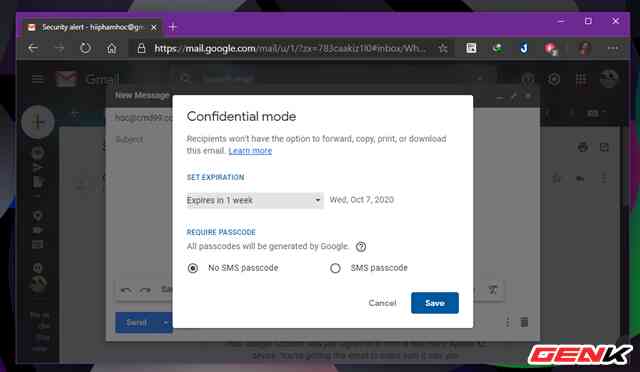Click the Gmail support help icon

(527, 79)
